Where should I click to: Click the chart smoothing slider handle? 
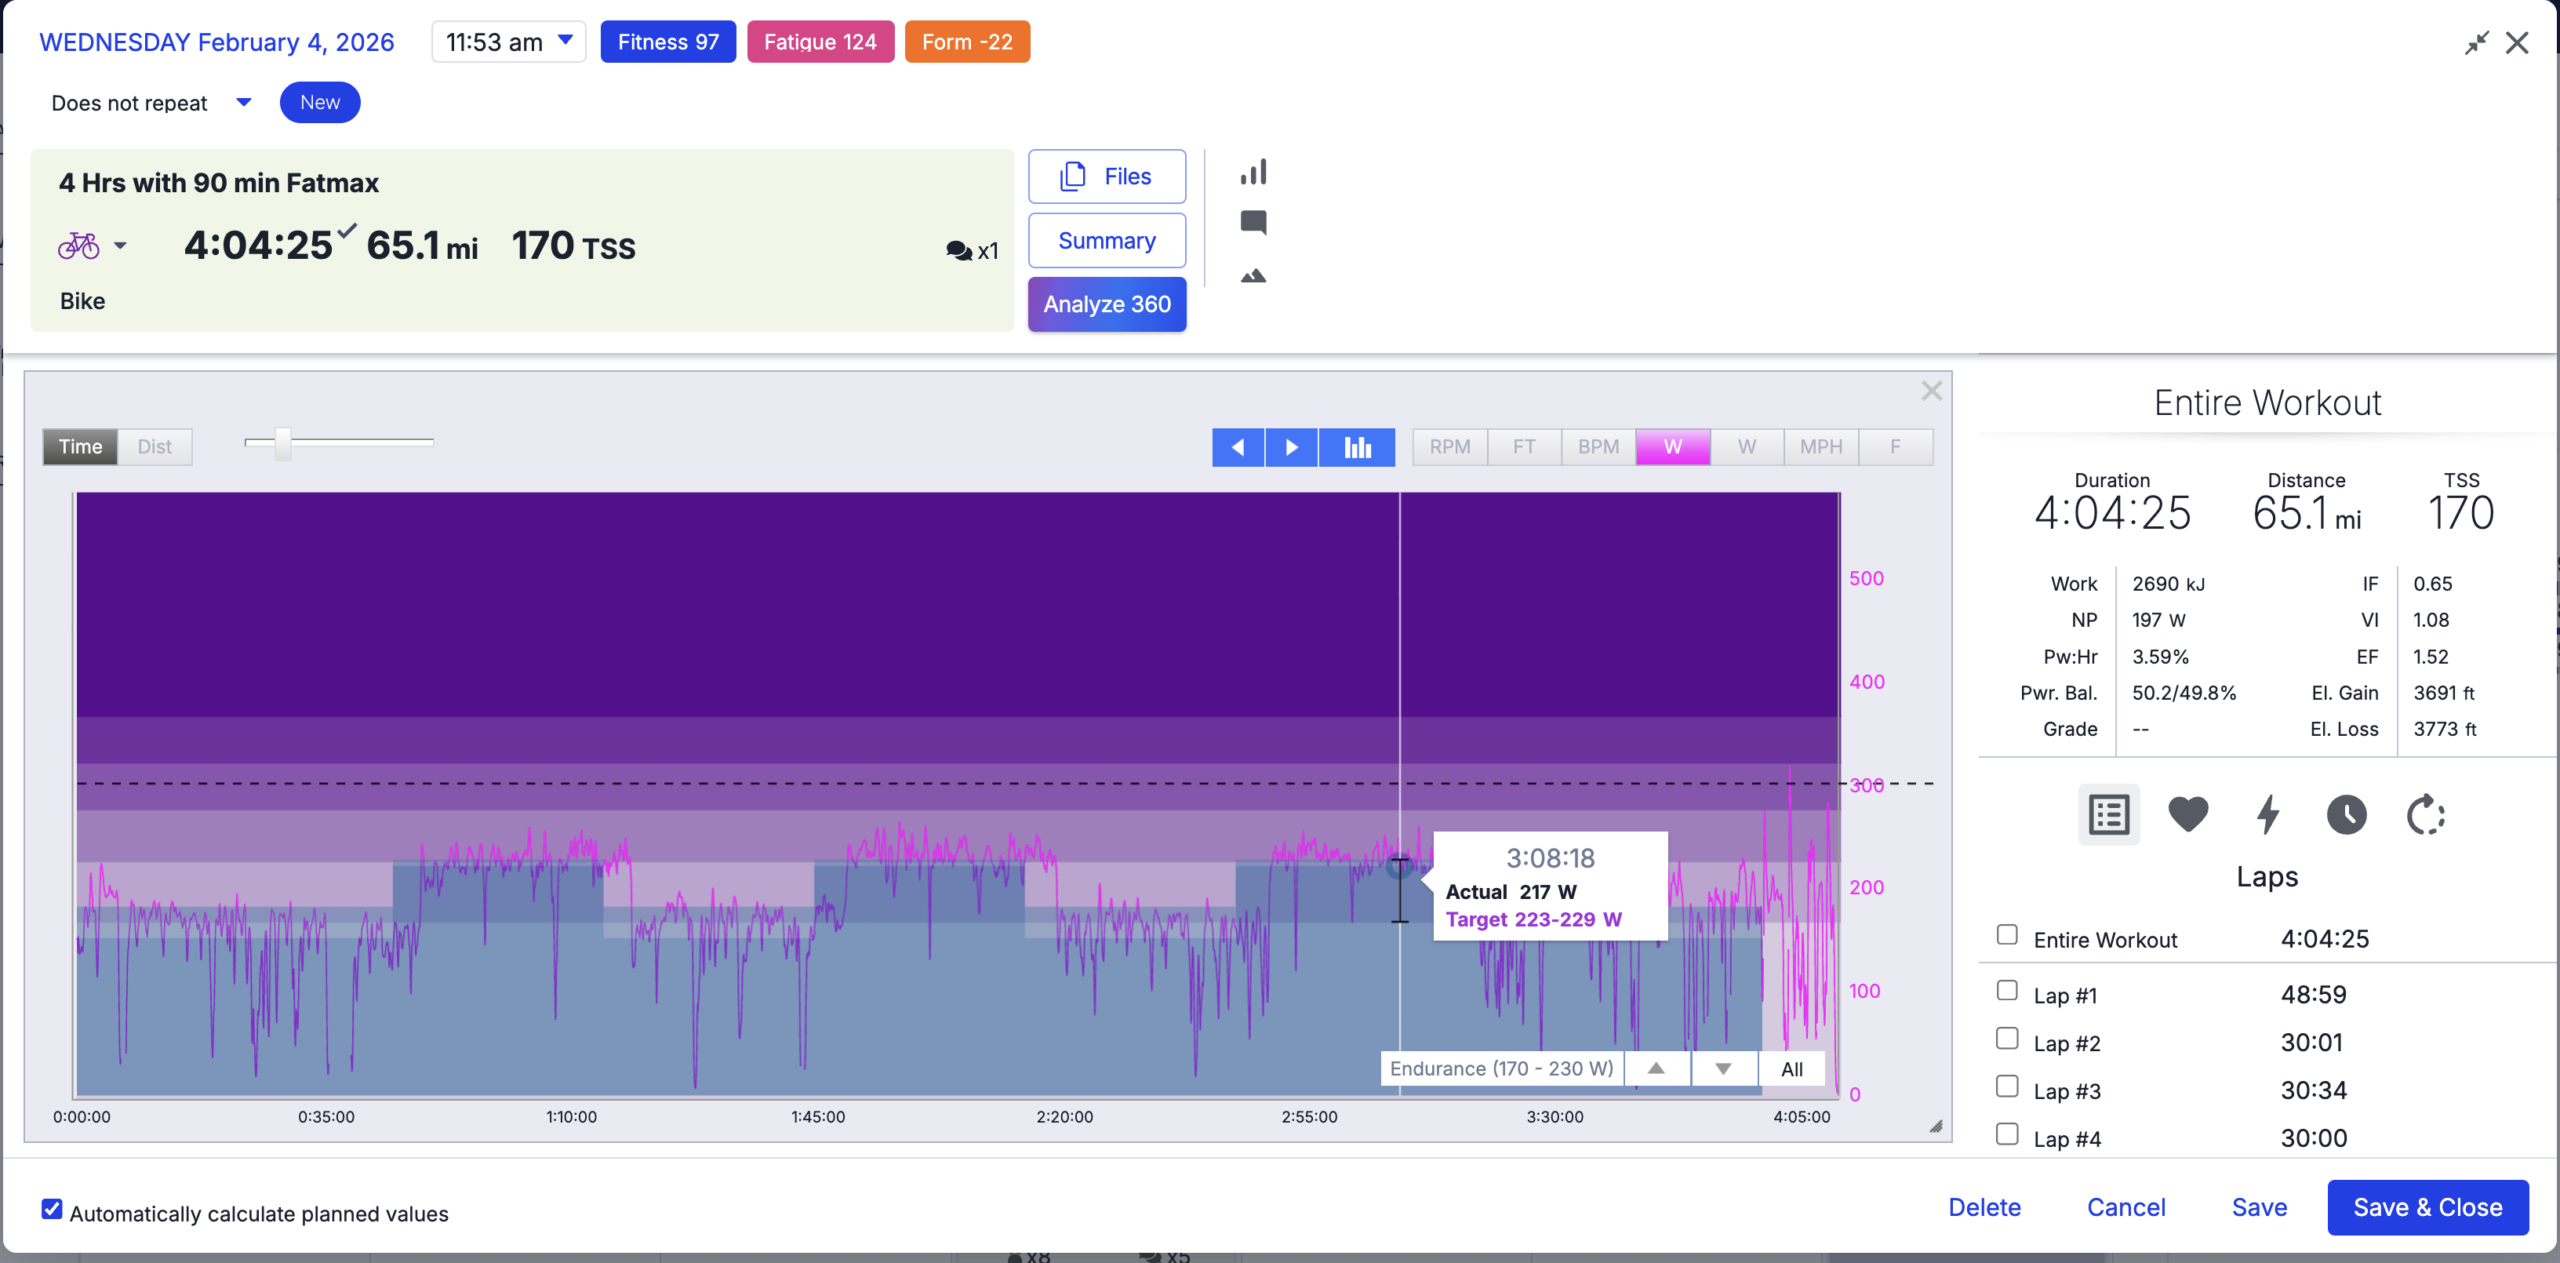click(283, 442)
